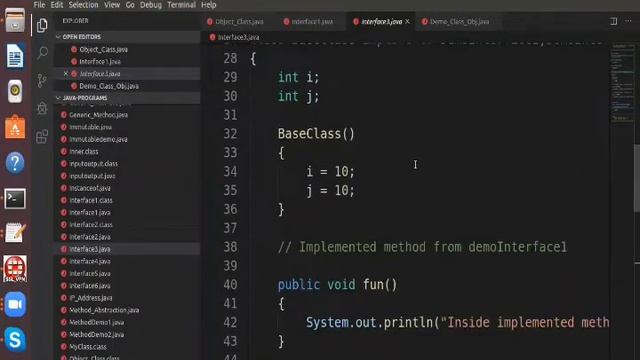Screen dimensions: 640x360
Task: Select Interface1.java in Open Editors
Action: [x=128, y=62]
